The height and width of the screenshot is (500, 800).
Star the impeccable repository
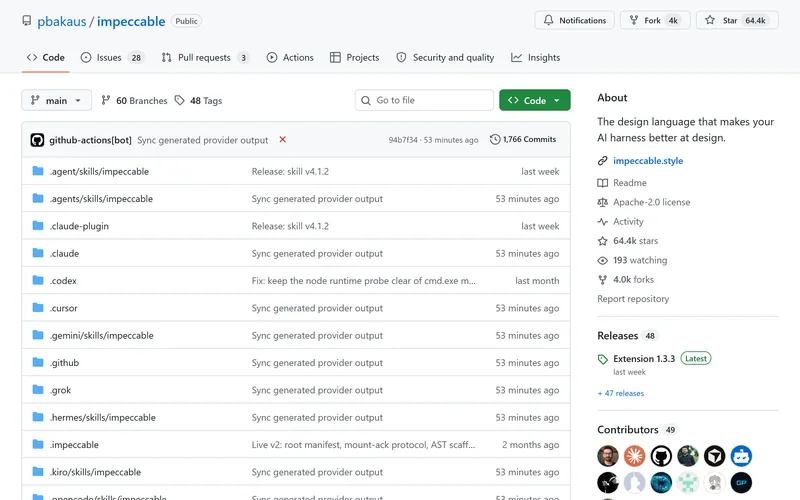pyautogui.click(x=737, y=20)
